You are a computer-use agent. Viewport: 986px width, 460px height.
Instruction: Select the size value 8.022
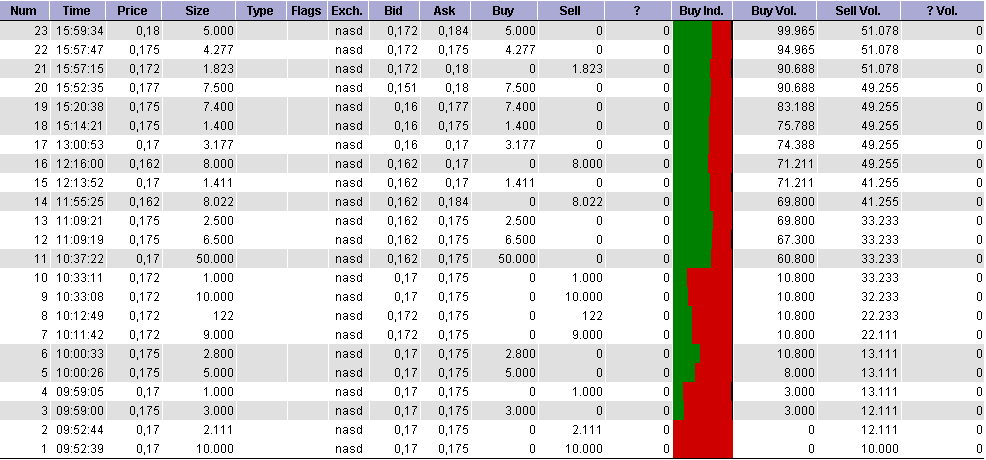219,202
